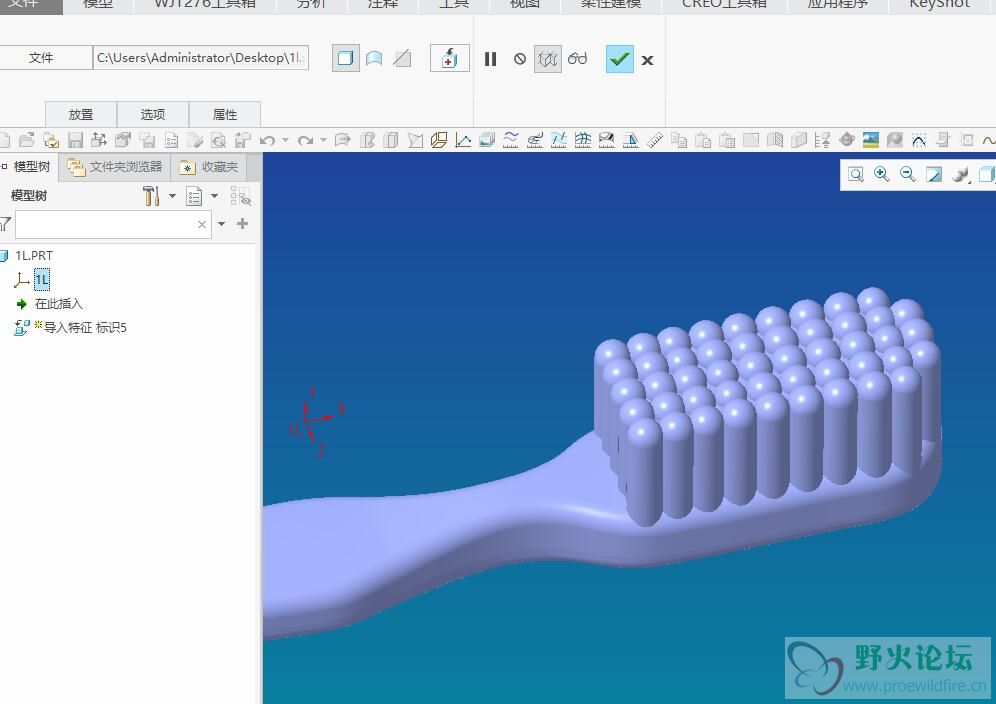Click the rendering options icon in view toolbar

(960, 174)
